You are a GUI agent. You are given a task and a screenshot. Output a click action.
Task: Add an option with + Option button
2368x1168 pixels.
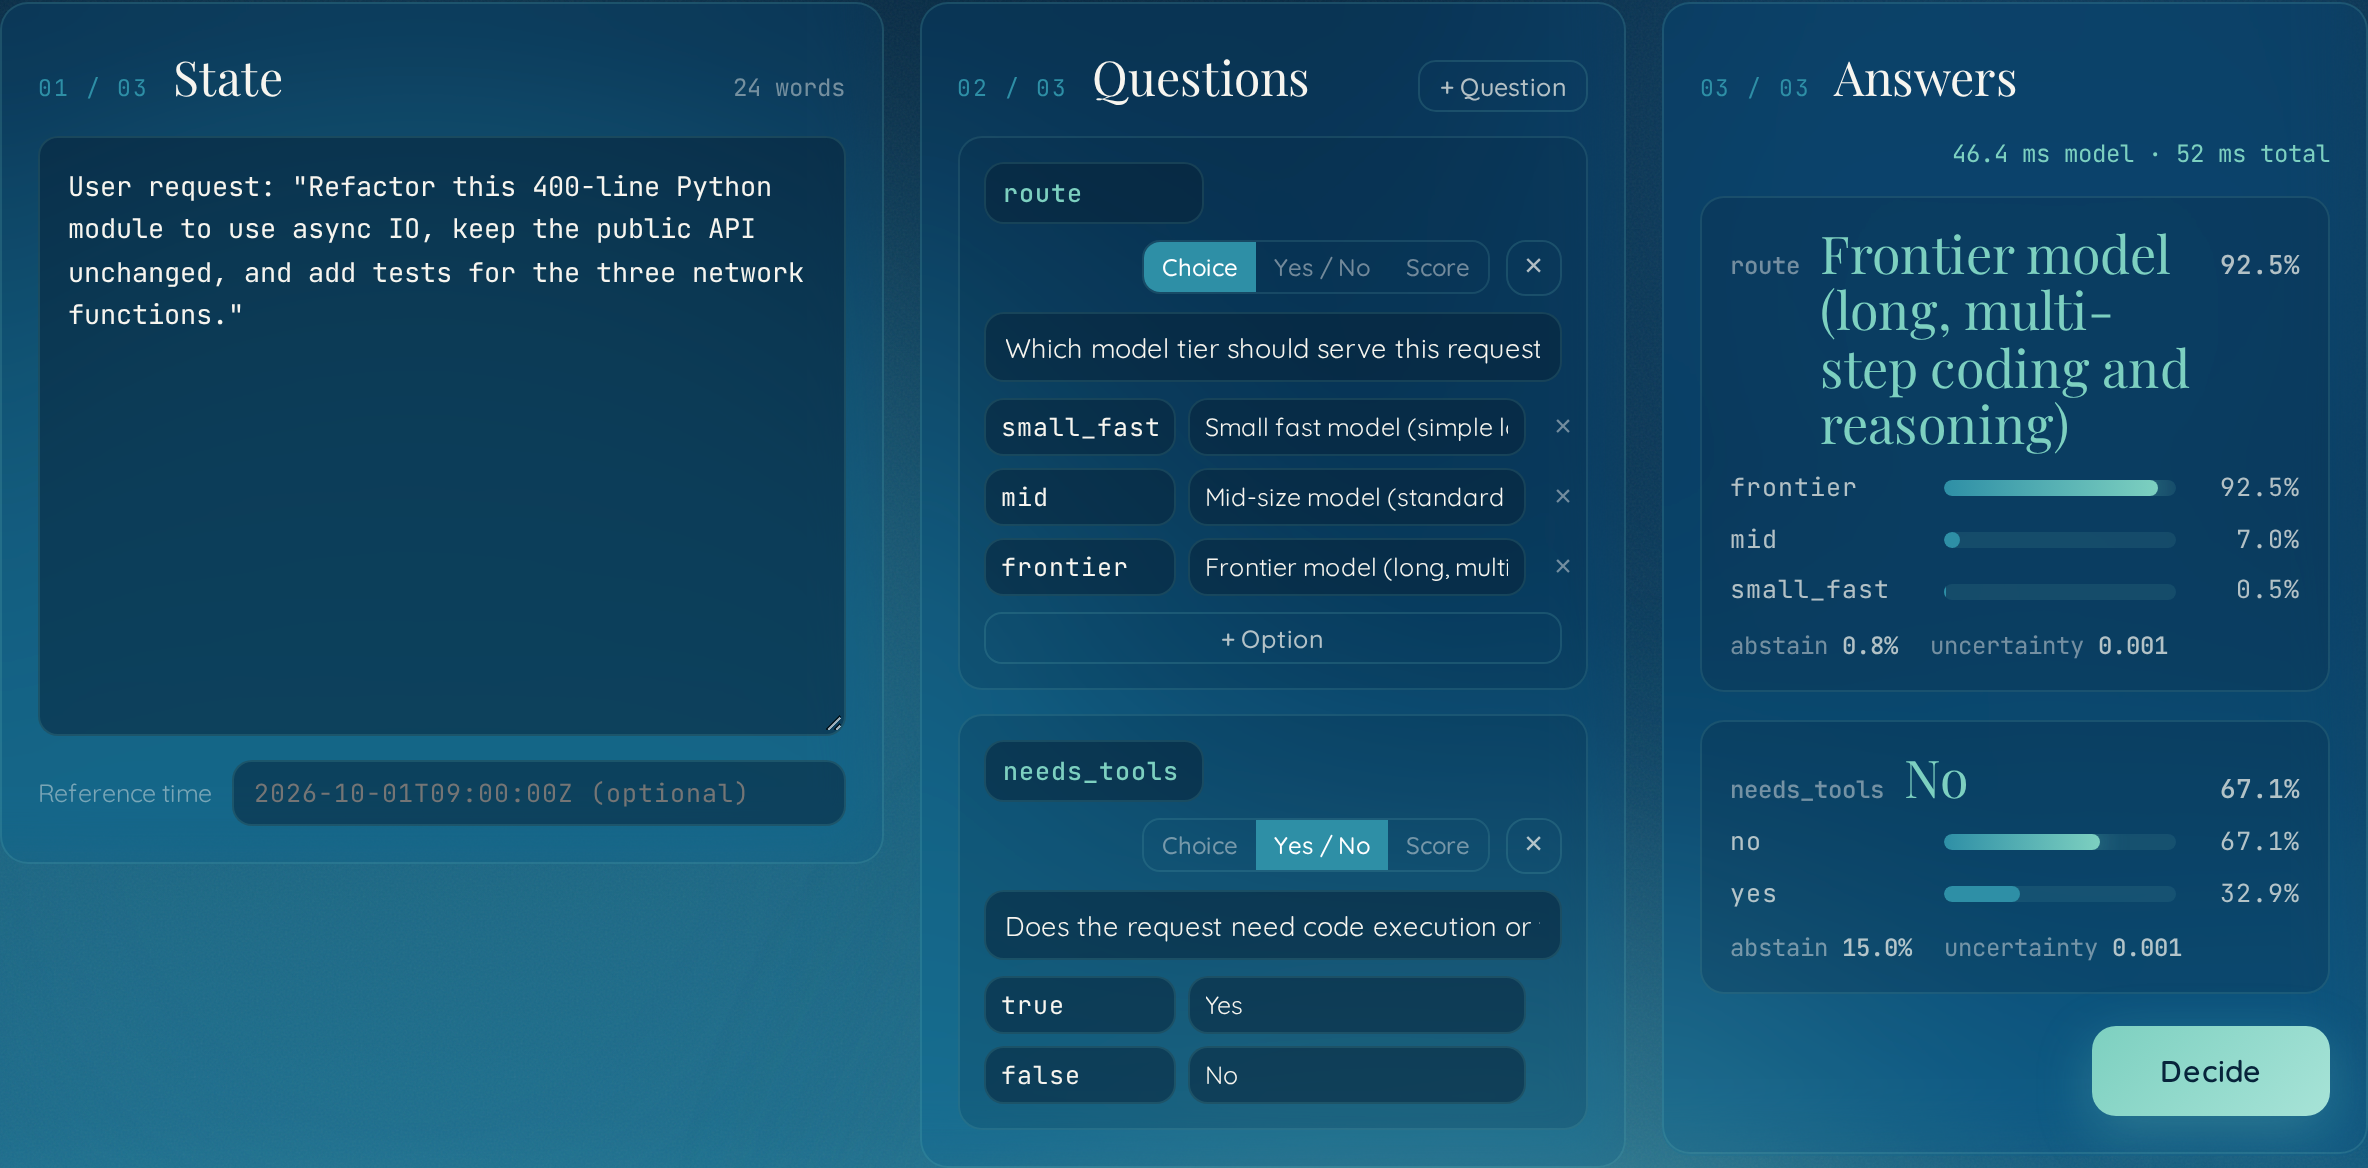pos(1272,639)
